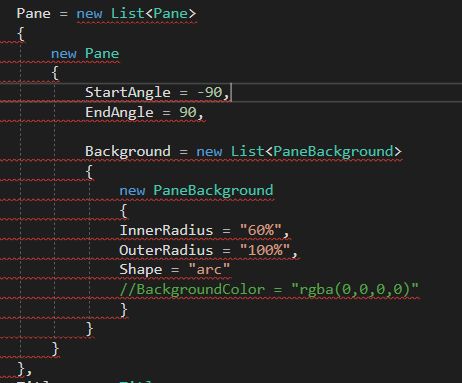Click the closing brace with comma "},"
Viewport: 462px width, 383px height.
click(x=25, y=369)
